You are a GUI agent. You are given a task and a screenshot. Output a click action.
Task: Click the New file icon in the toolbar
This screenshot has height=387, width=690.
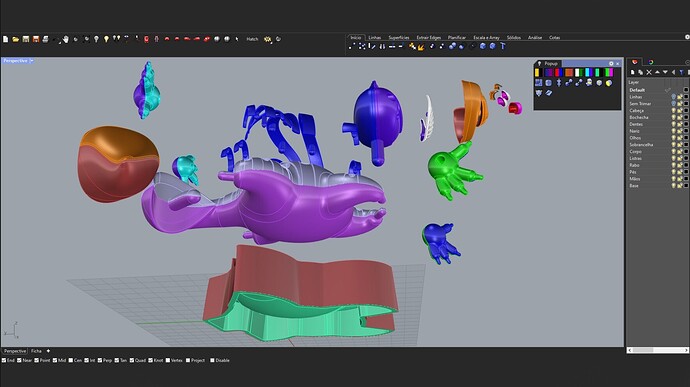click(x=6, y=39)
